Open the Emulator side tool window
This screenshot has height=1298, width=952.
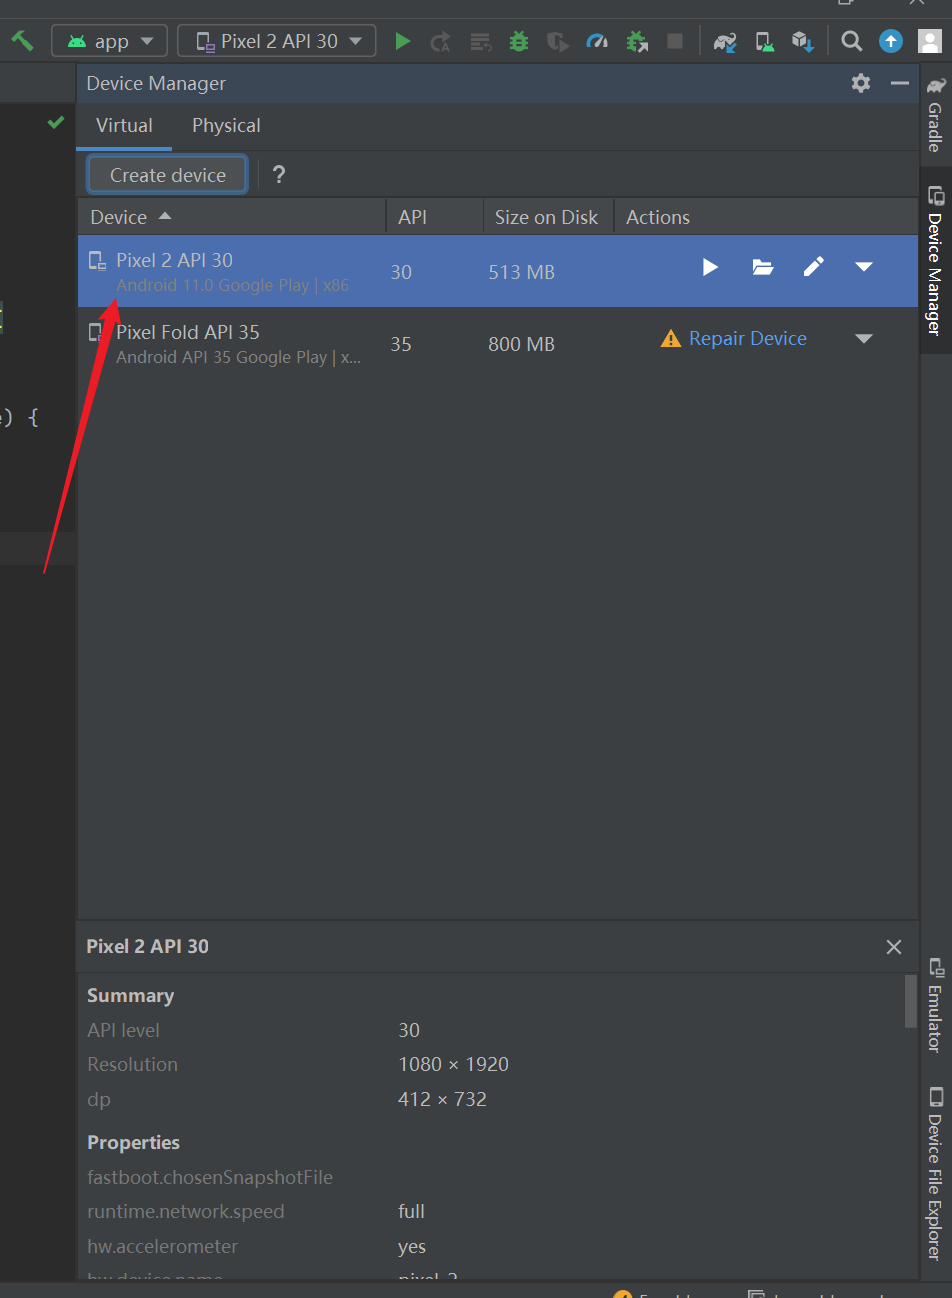(x=935, y=1005)
